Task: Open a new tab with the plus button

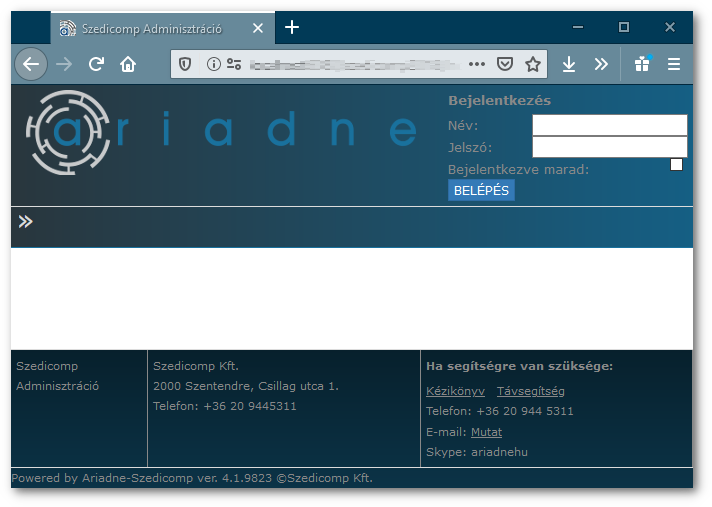Action: [x=292, y=28]
